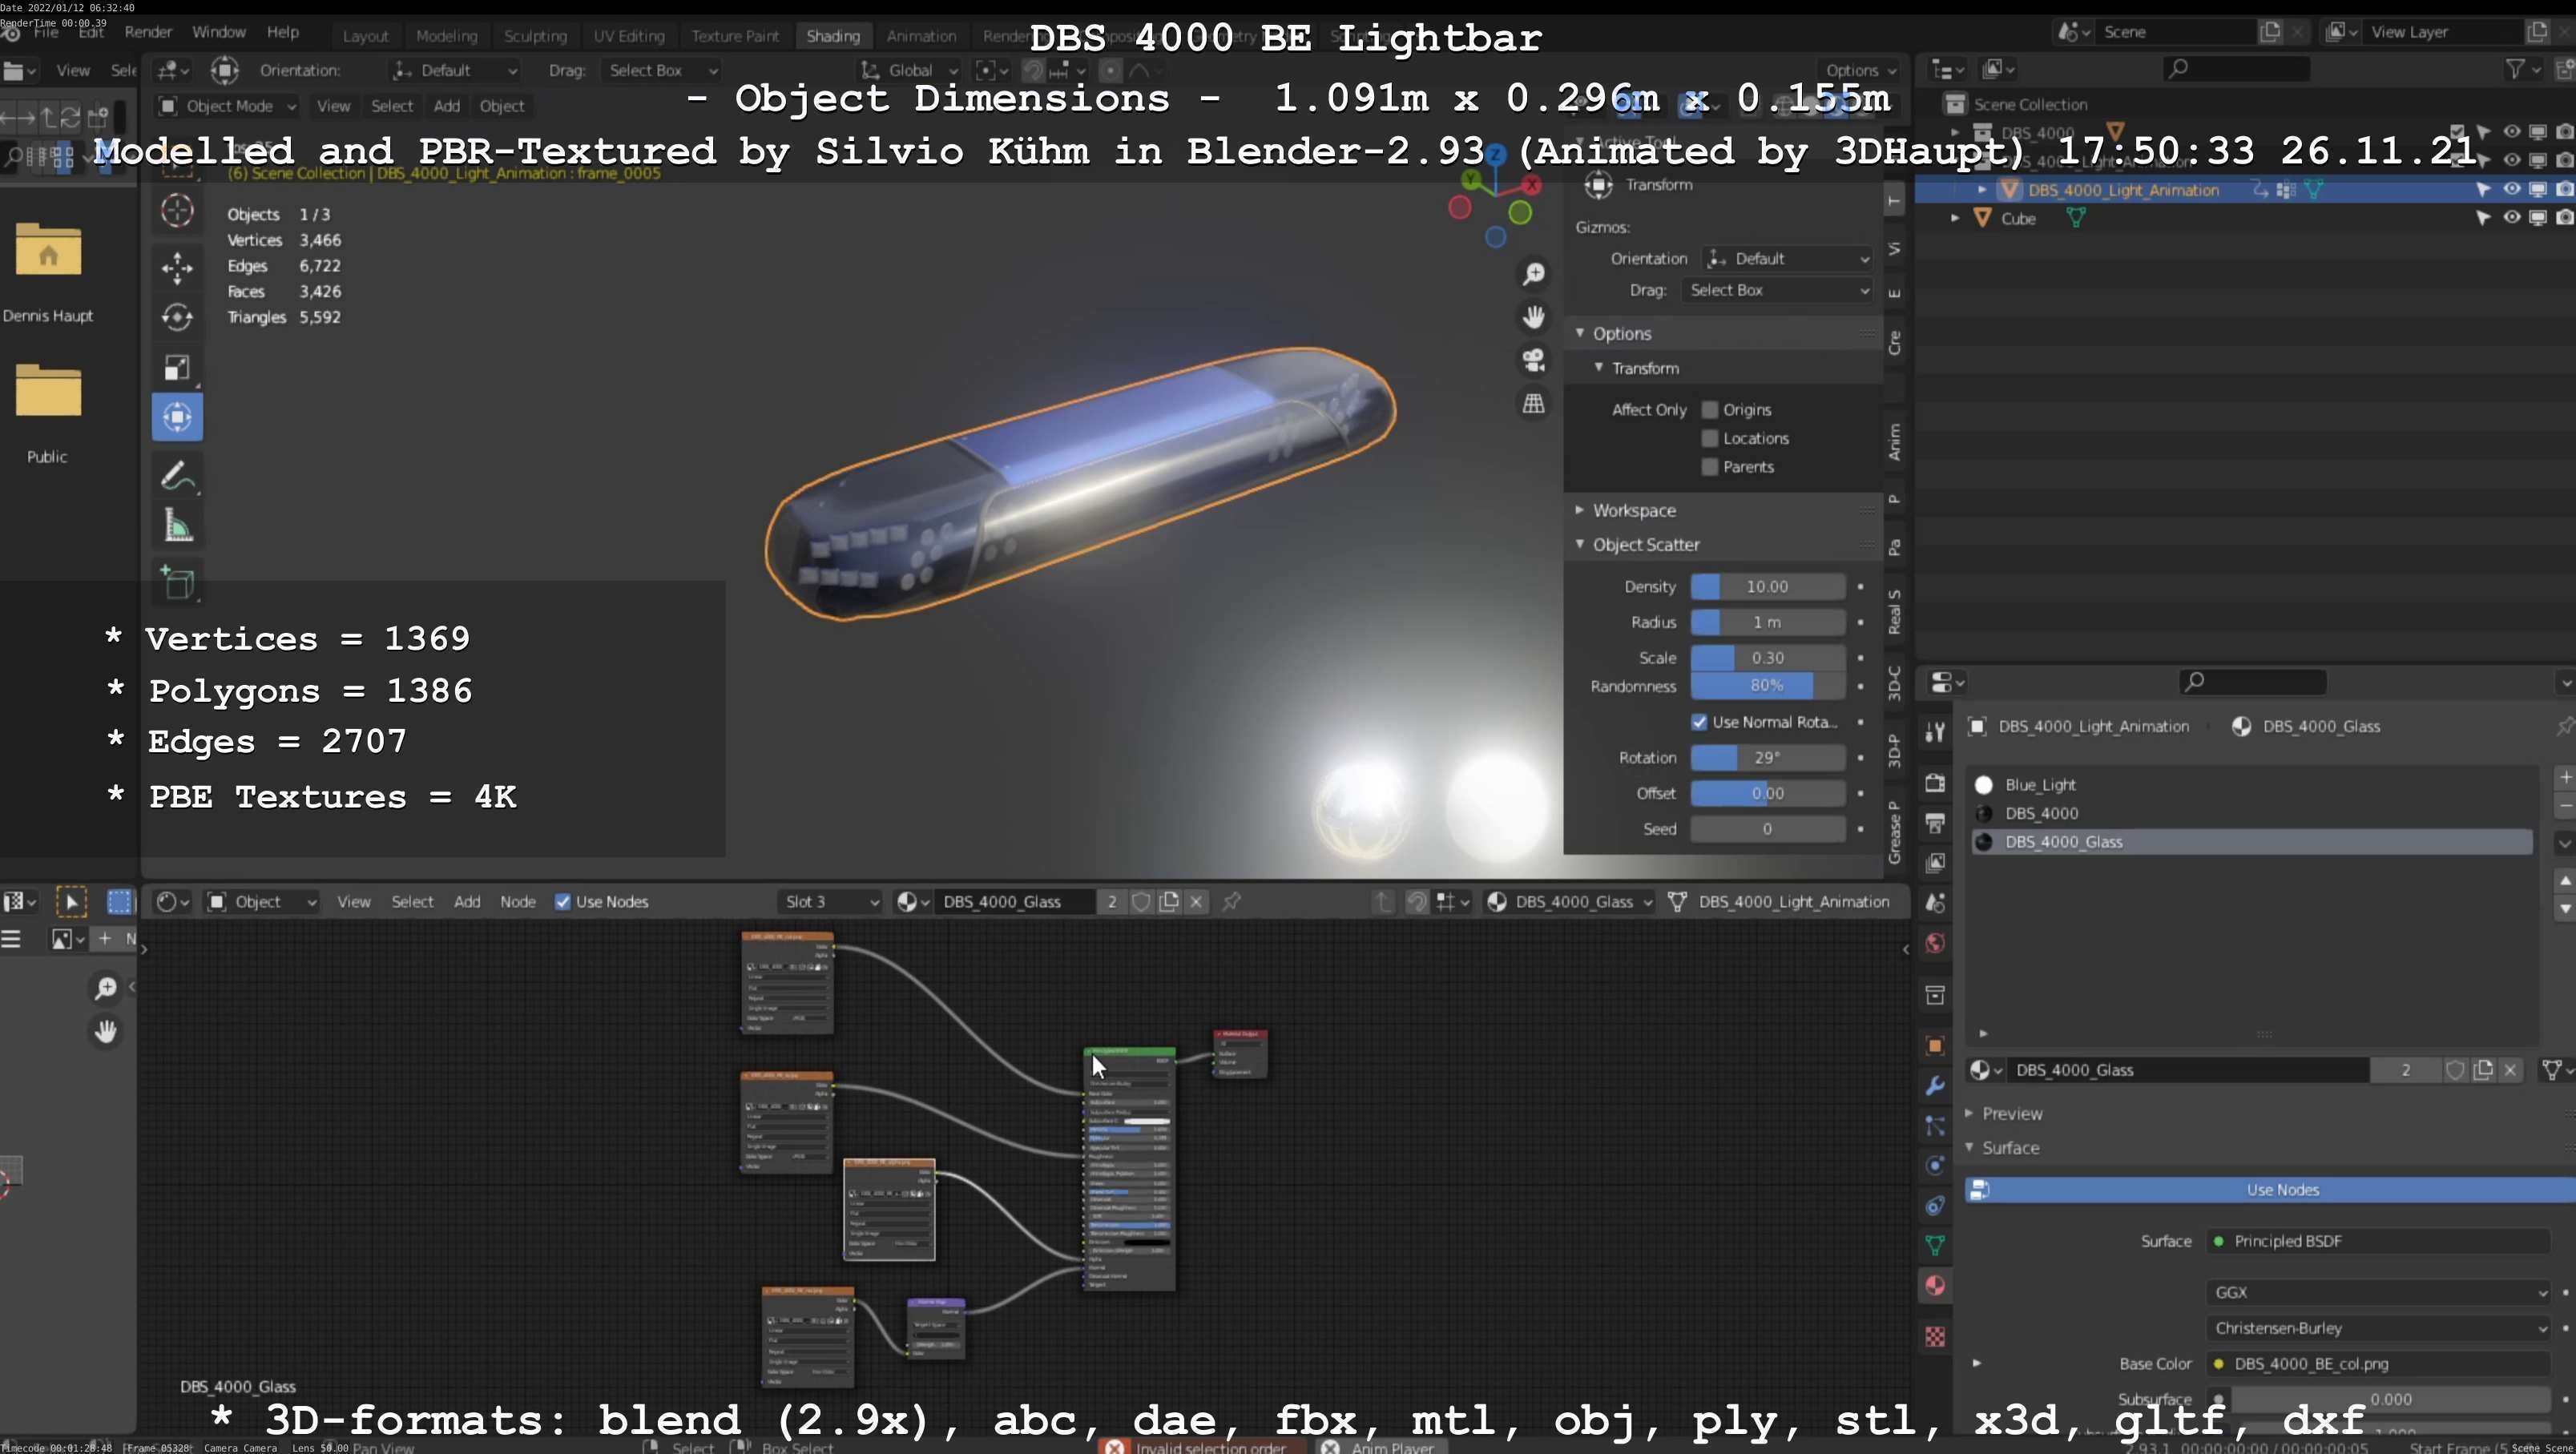Toggle render visibility camera for Cube
Viewport: 2576px width, 1454px height.
click(2564, 218)
